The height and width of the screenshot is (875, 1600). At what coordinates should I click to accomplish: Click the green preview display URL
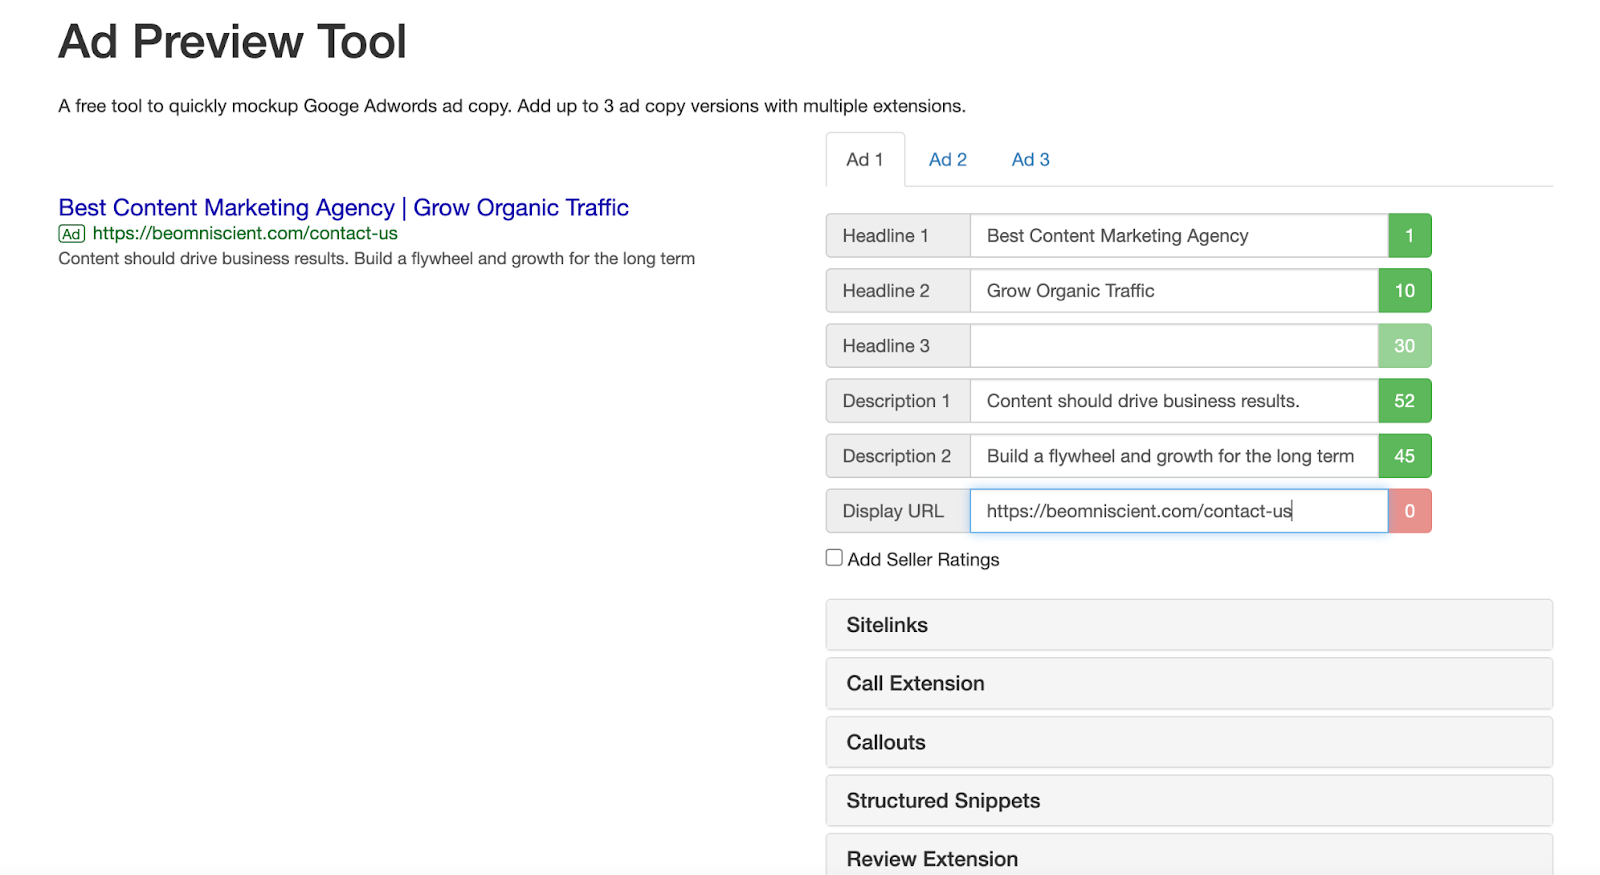(245, 234)
